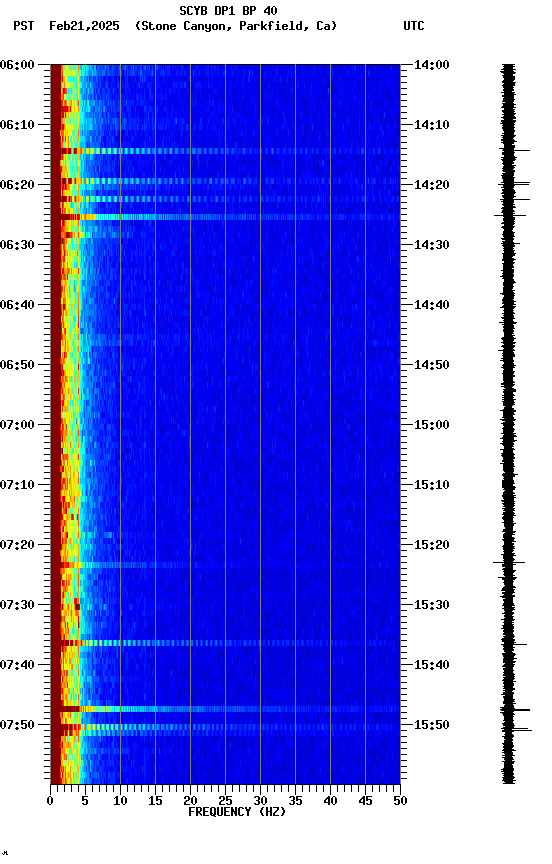552x864 pixels.
Task: Click the '20' frequency axis label
Action: [190, 801]
